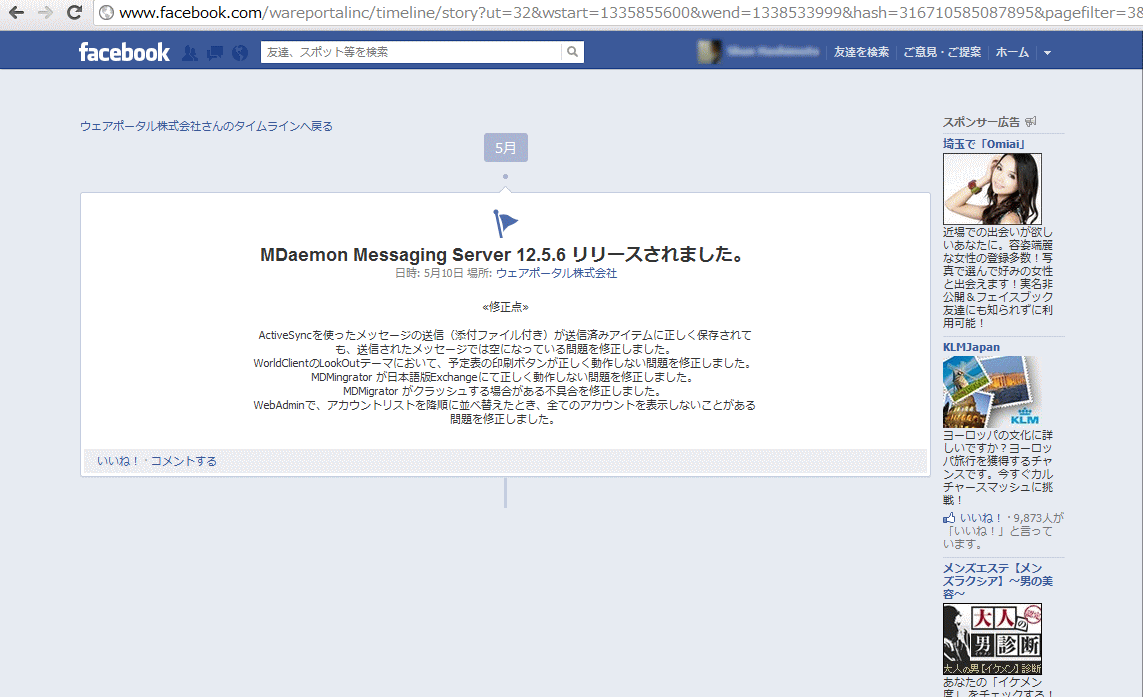Click the flag milestone icon
The image size is (1143, 697).
[504, 223]
